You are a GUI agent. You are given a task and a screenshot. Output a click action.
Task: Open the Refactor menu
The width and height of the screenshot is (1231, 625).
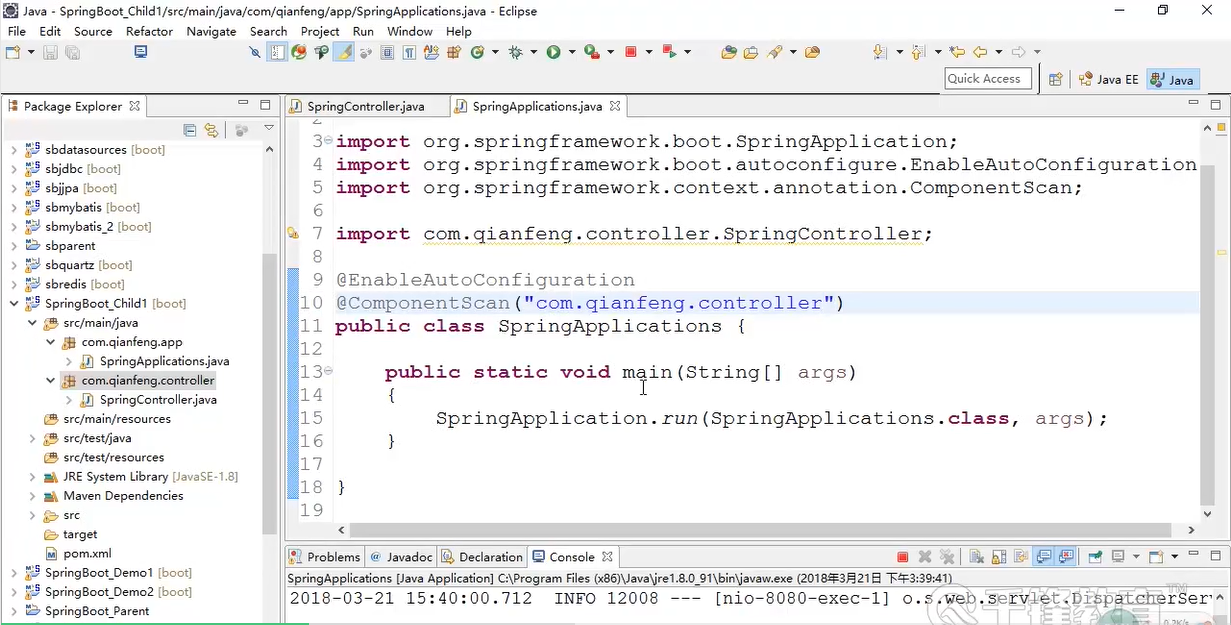click(149, 31)
